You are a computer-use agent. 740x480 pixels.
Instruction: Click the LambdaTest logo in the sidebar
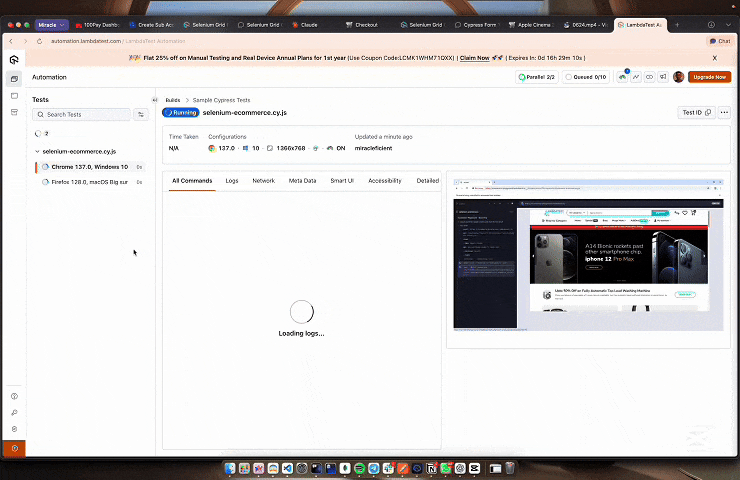tap(14, 59)
